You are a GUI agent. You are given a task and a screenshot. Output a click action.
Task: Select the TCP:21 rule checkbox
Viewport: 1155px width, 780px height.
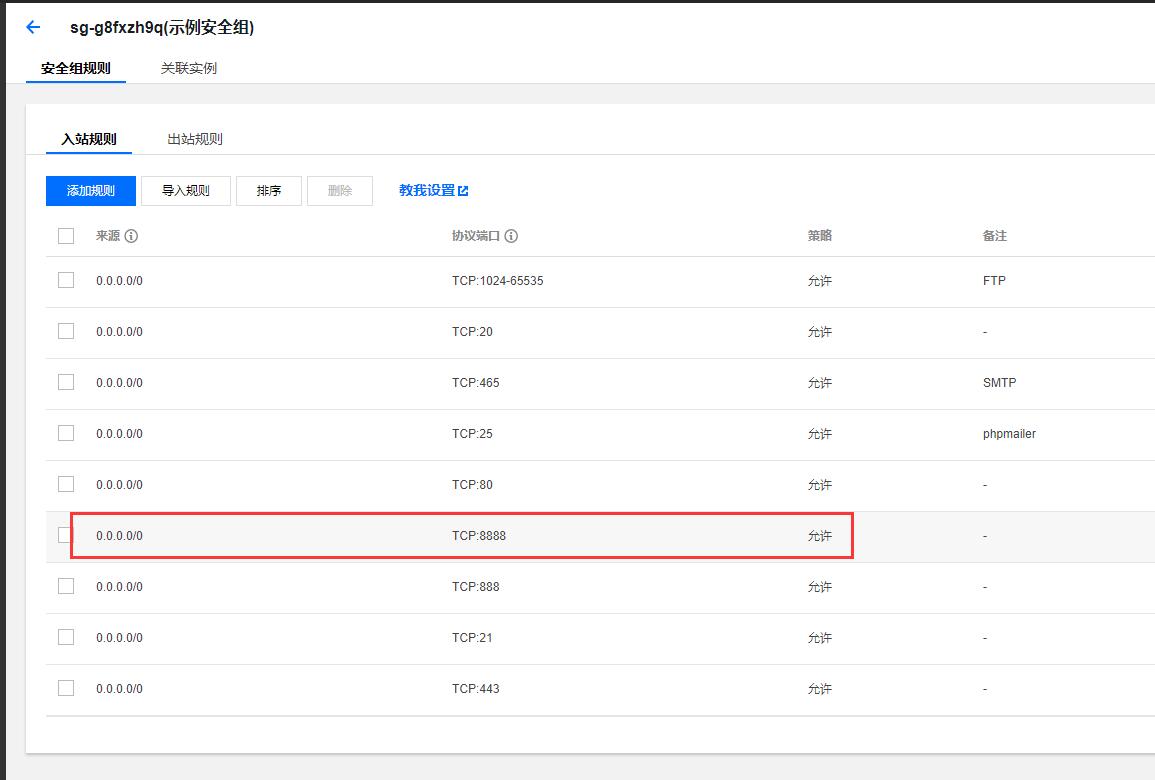click(x=66, y=637)
